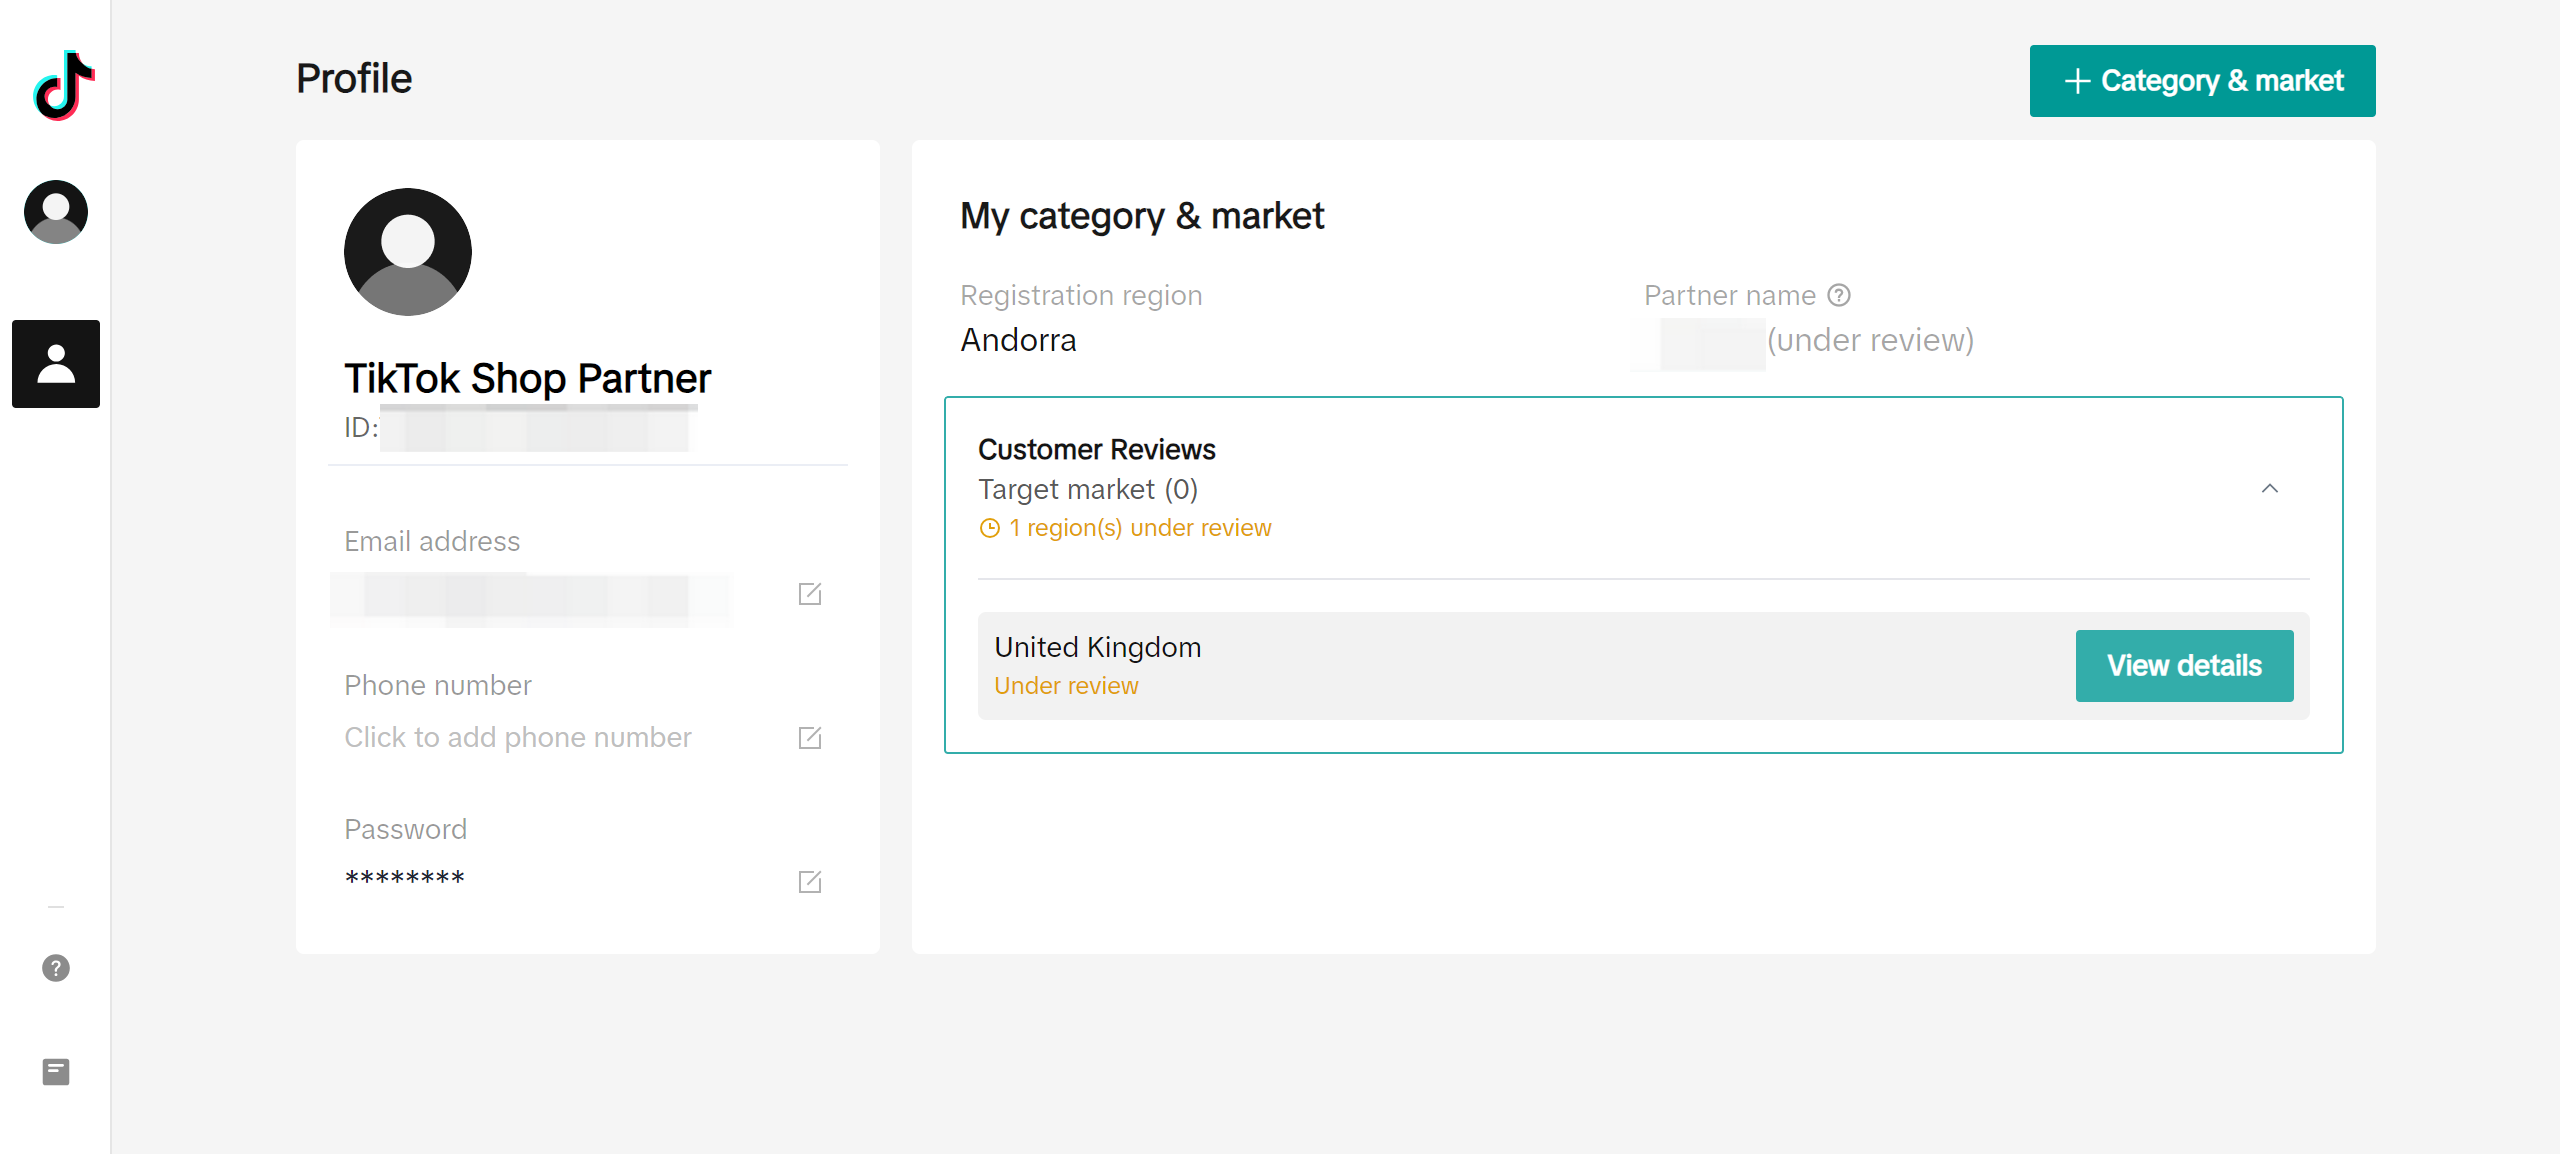Click the TikTok logo in sidebar
The image size is (2560, 1154).
pos(64,85)
